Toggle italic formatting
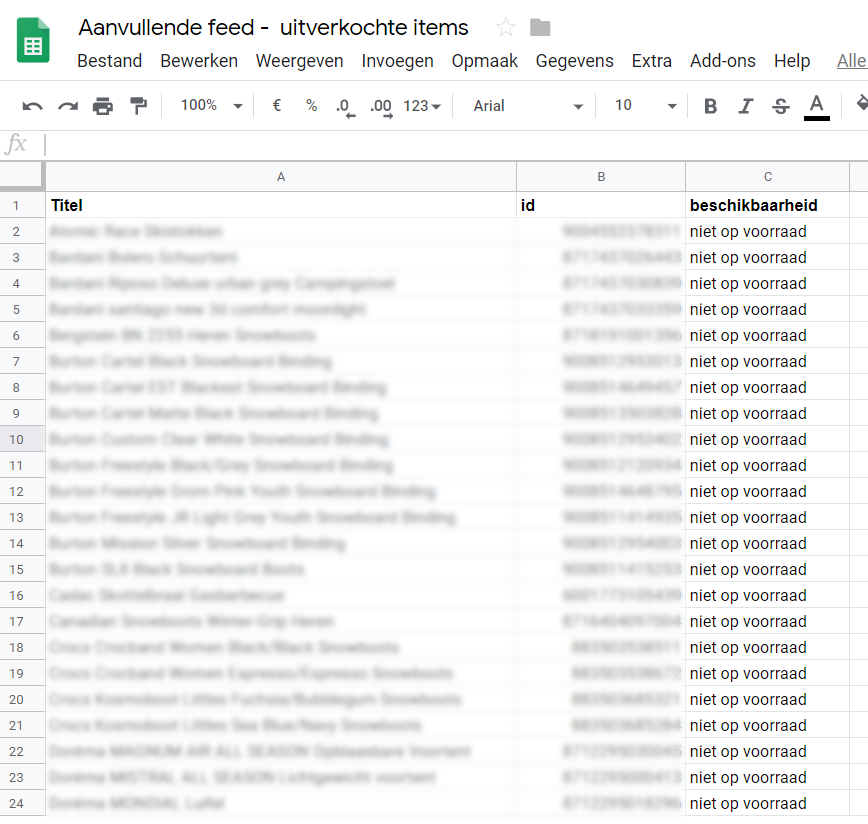 tap(746, 106)
